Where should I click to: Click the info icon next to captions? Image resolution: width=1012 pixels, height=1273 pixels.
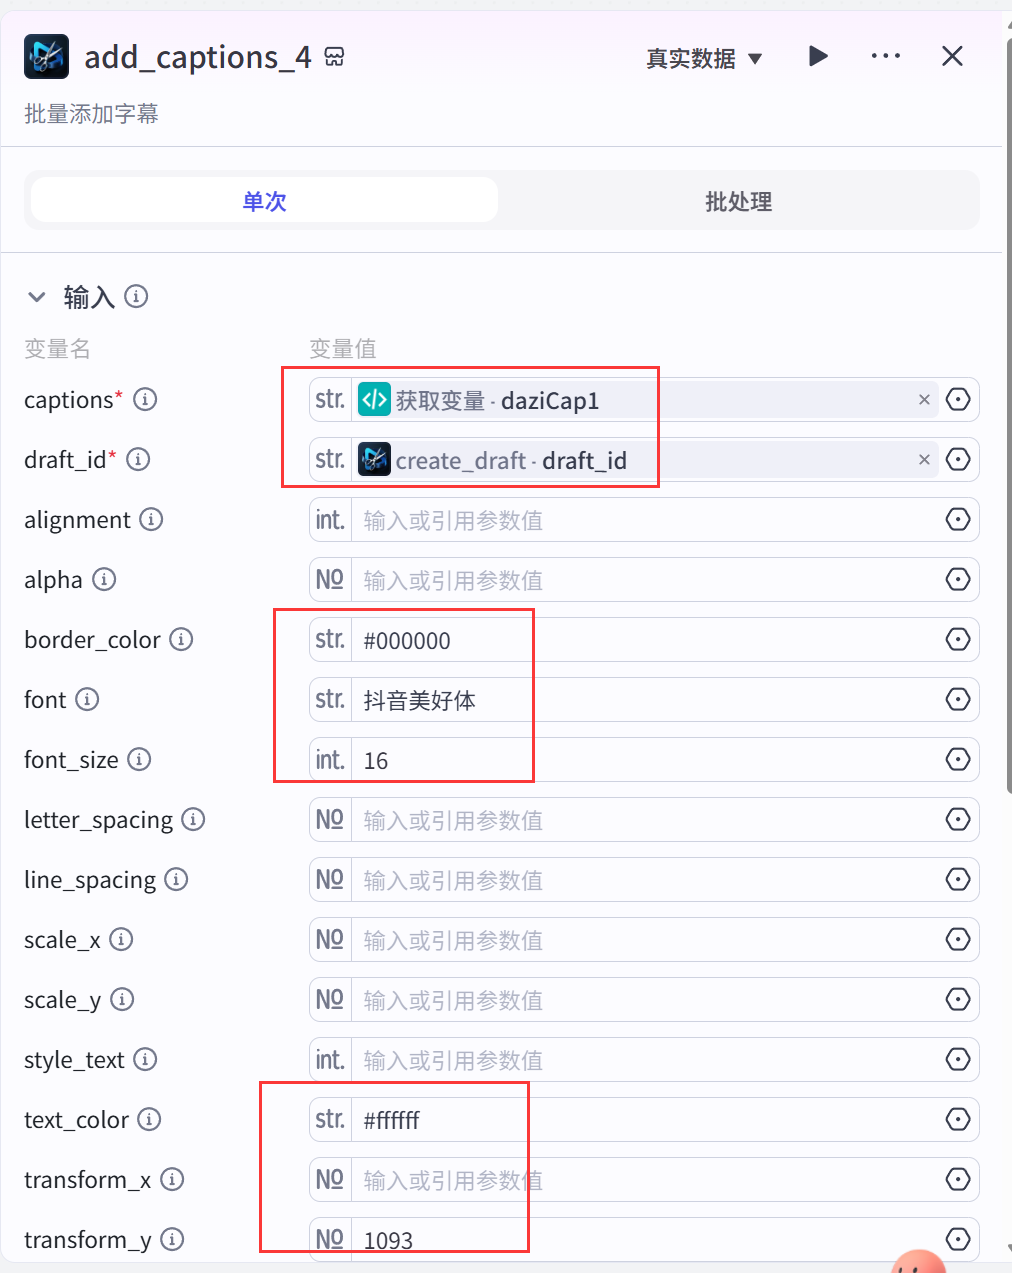click(145, 399)
